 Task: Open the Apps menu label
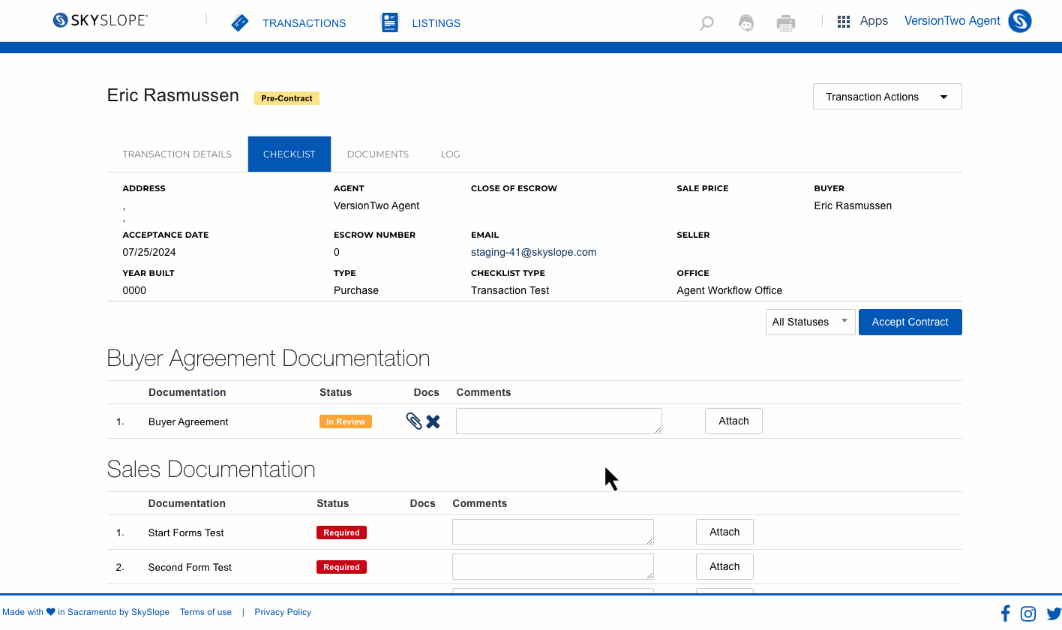coord(874,21)
